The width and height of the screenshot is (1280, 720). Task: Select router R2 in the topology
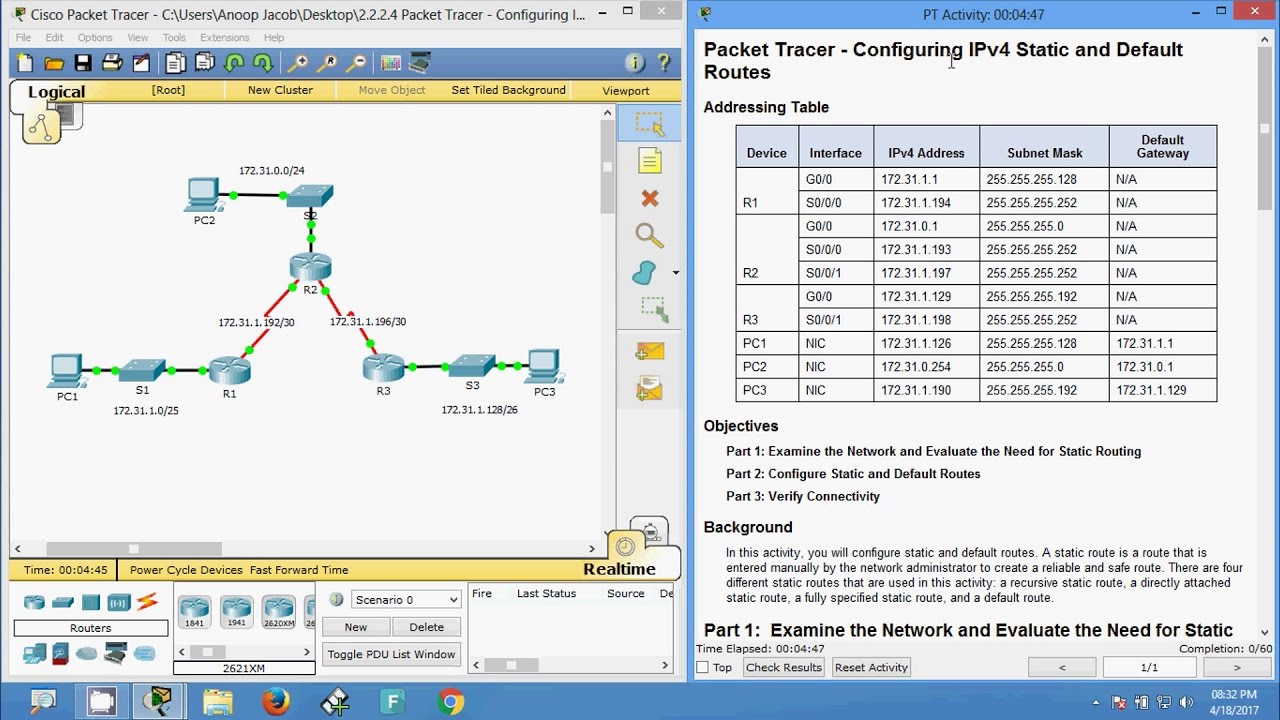tap(310, 268)
